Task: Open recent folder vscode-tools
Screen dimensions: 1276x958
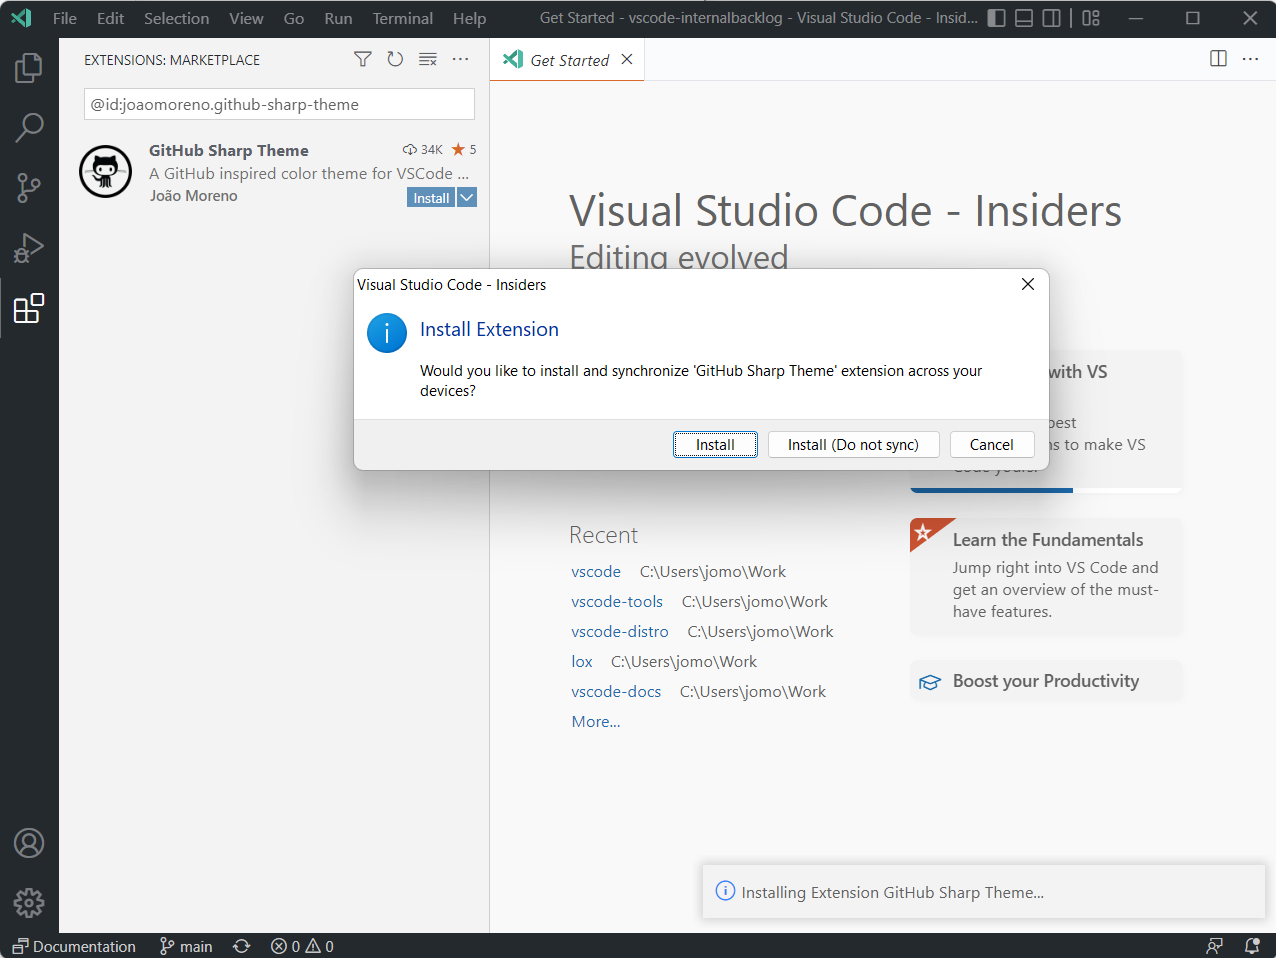Action: pos(617,601)
